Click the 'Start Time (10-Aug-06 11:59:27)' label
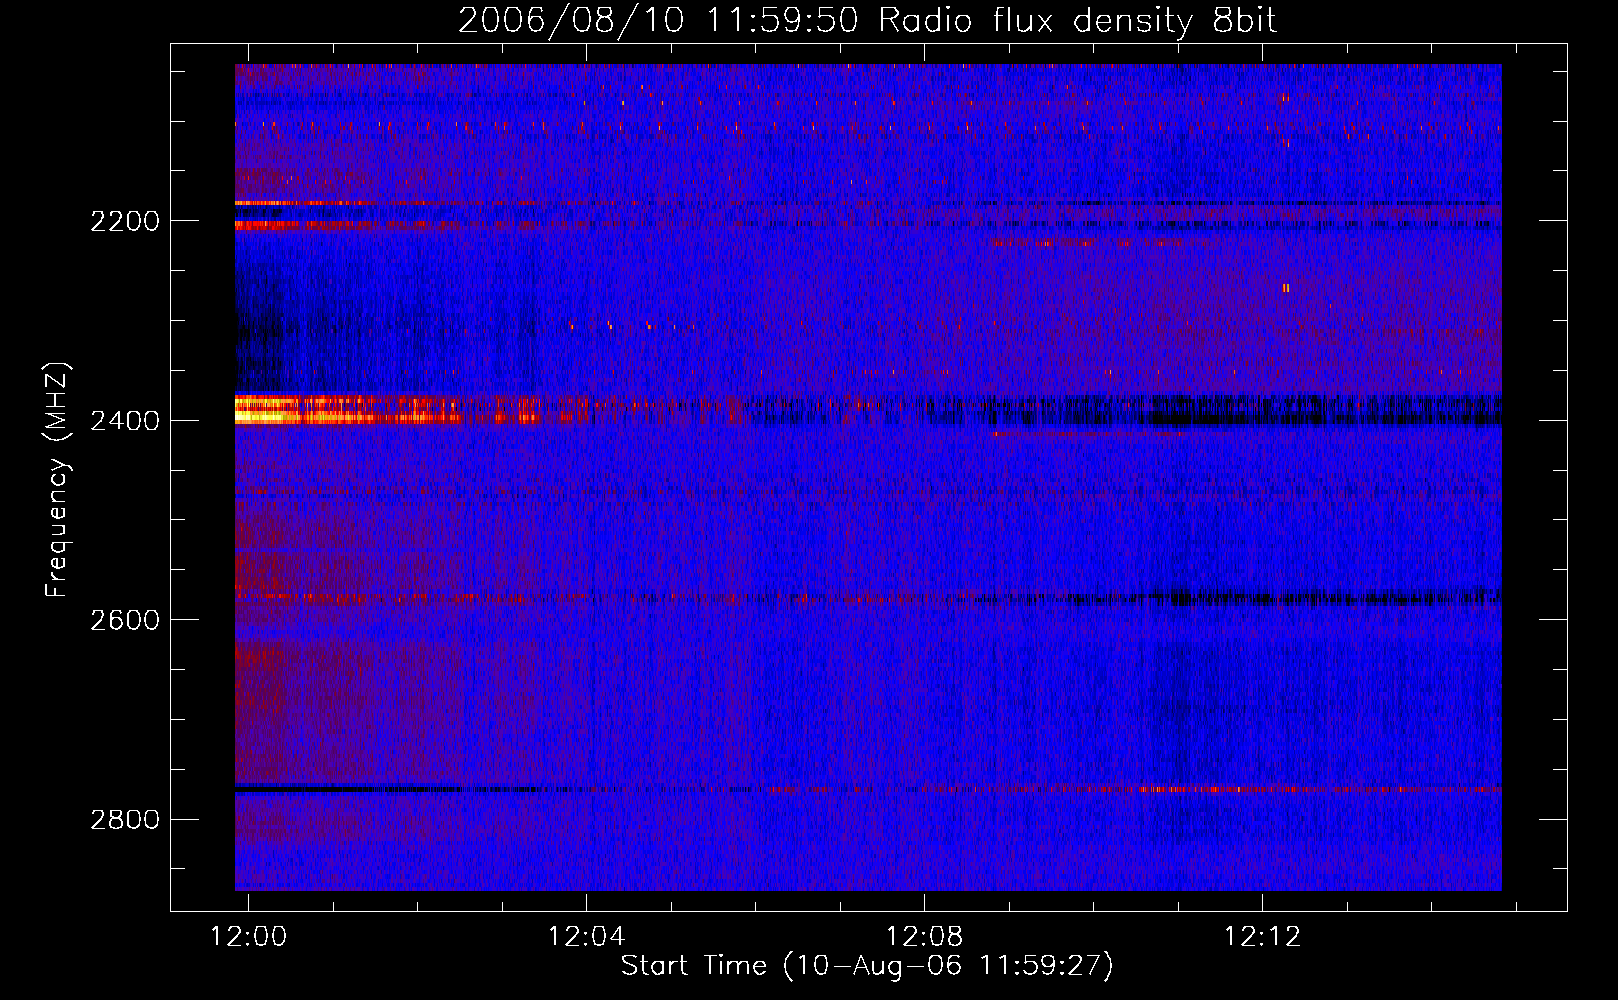1618x1000 pixels. pos(867,966)
